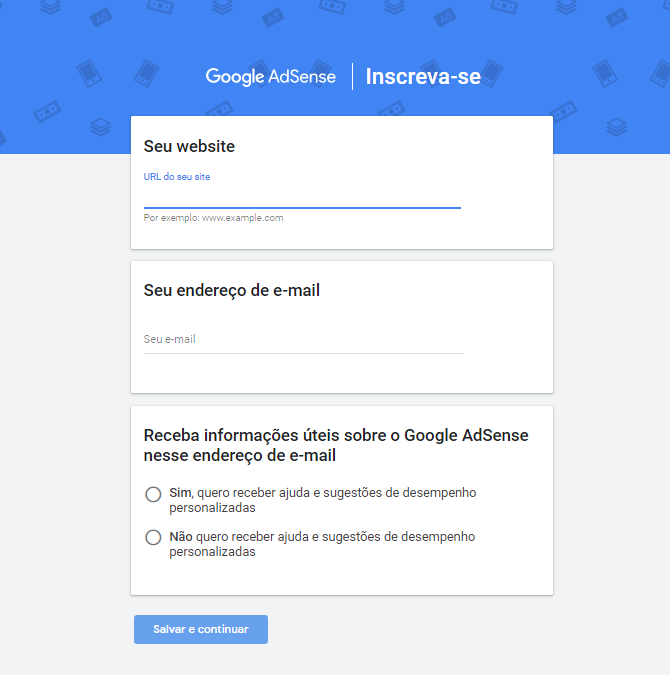The image size is (670, 675).
Task: Click banknote icon above the card's right corner
Action: click(x=562, y=108)
